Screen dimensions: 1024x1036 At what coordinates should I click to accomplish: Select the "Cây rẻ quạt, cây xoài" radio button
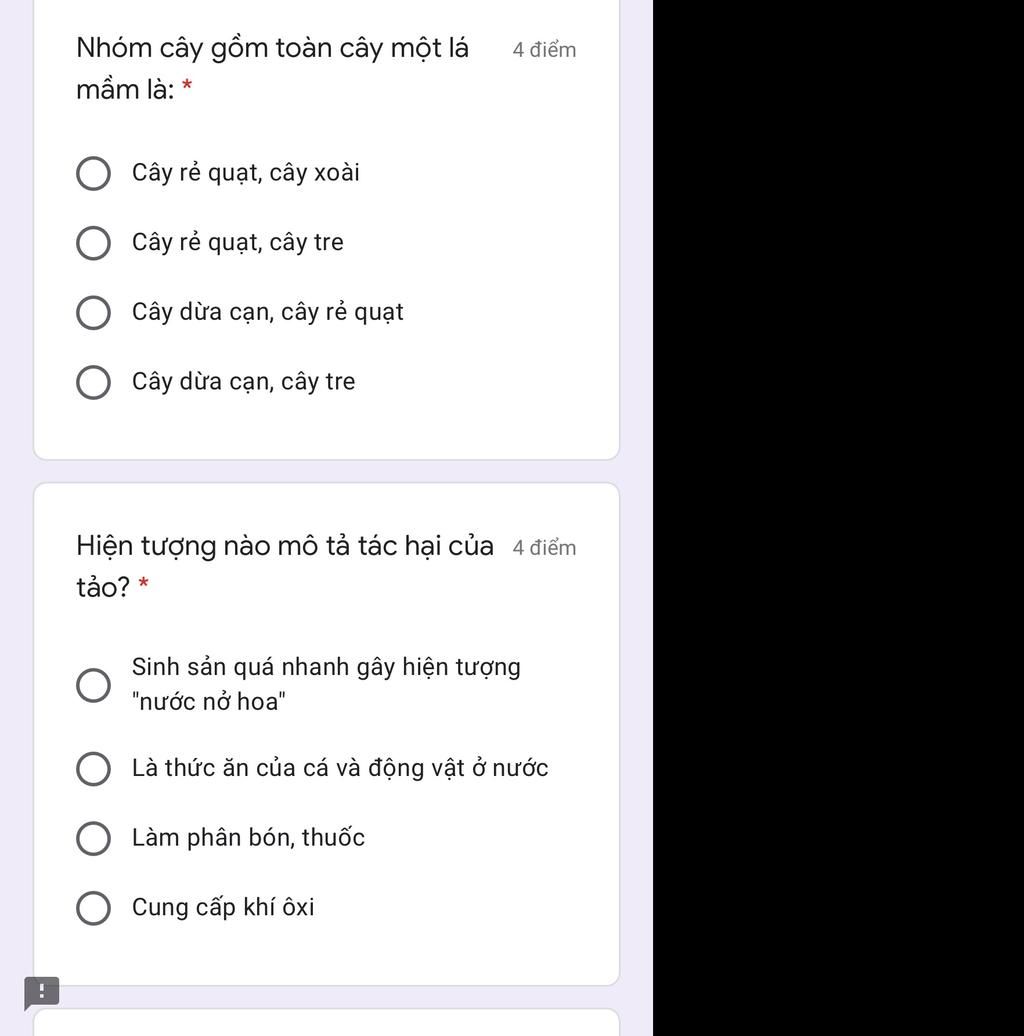click(x=94, y=174)
